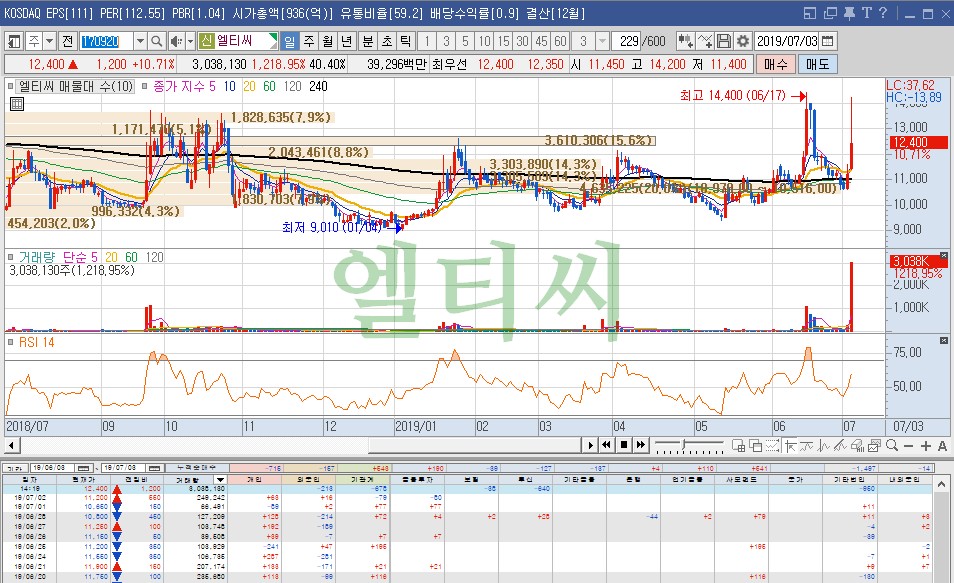The height and width of the screenshot is (583, 954).
Task: Click the first overlapping windows chart icon
Action: pos(739,446)
